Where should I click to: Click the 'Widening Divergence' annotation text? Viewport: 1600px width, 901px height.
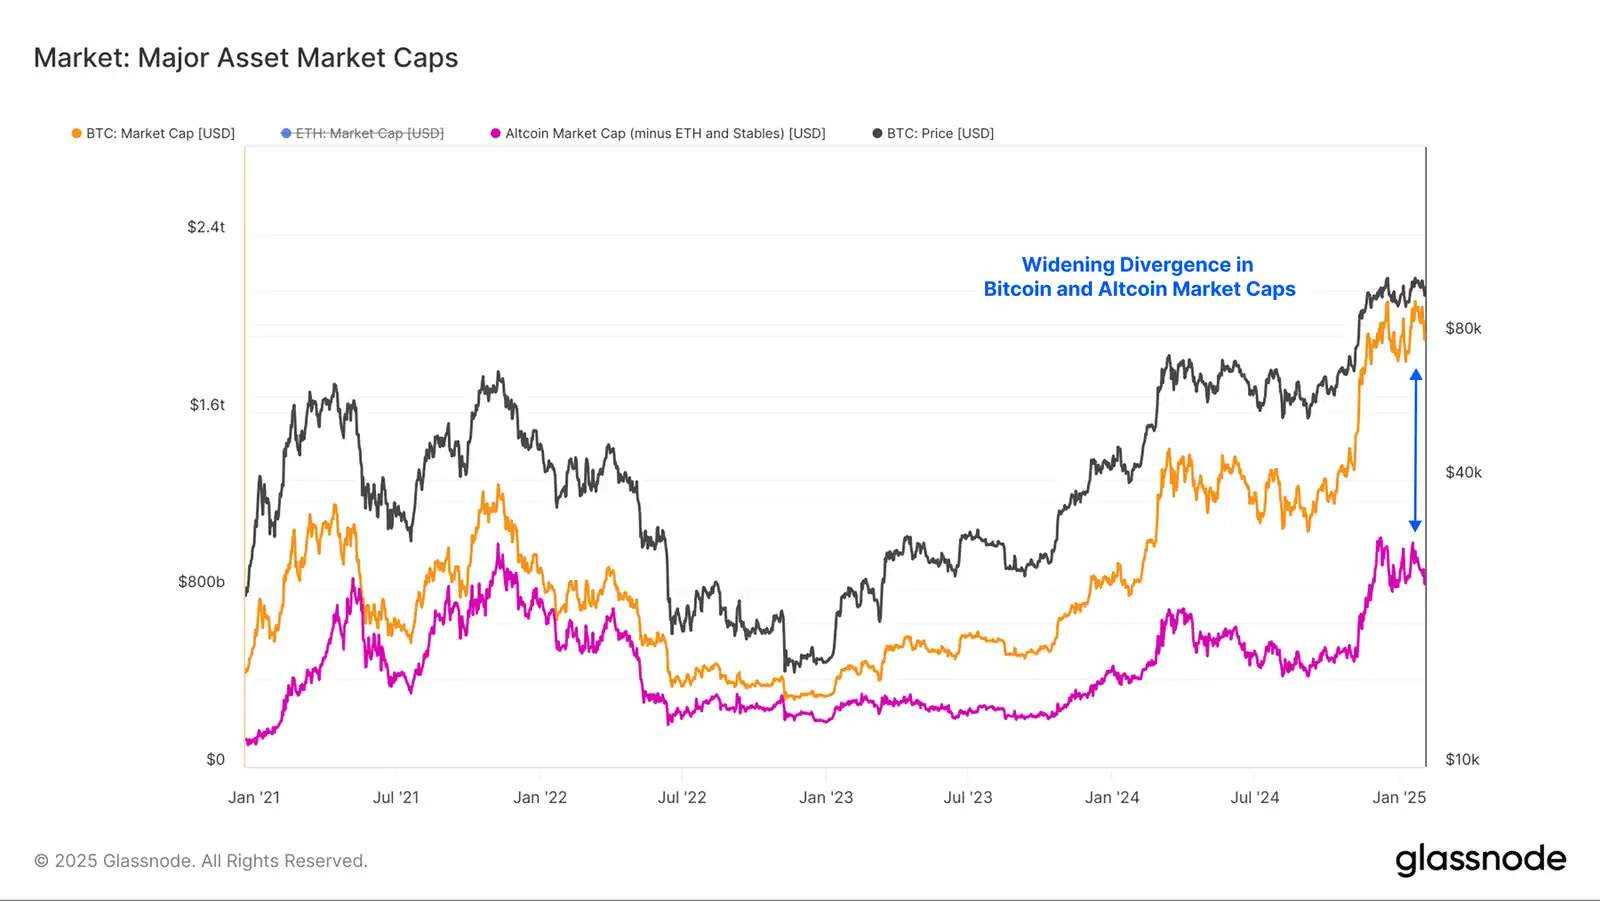tap(1138, 277)
